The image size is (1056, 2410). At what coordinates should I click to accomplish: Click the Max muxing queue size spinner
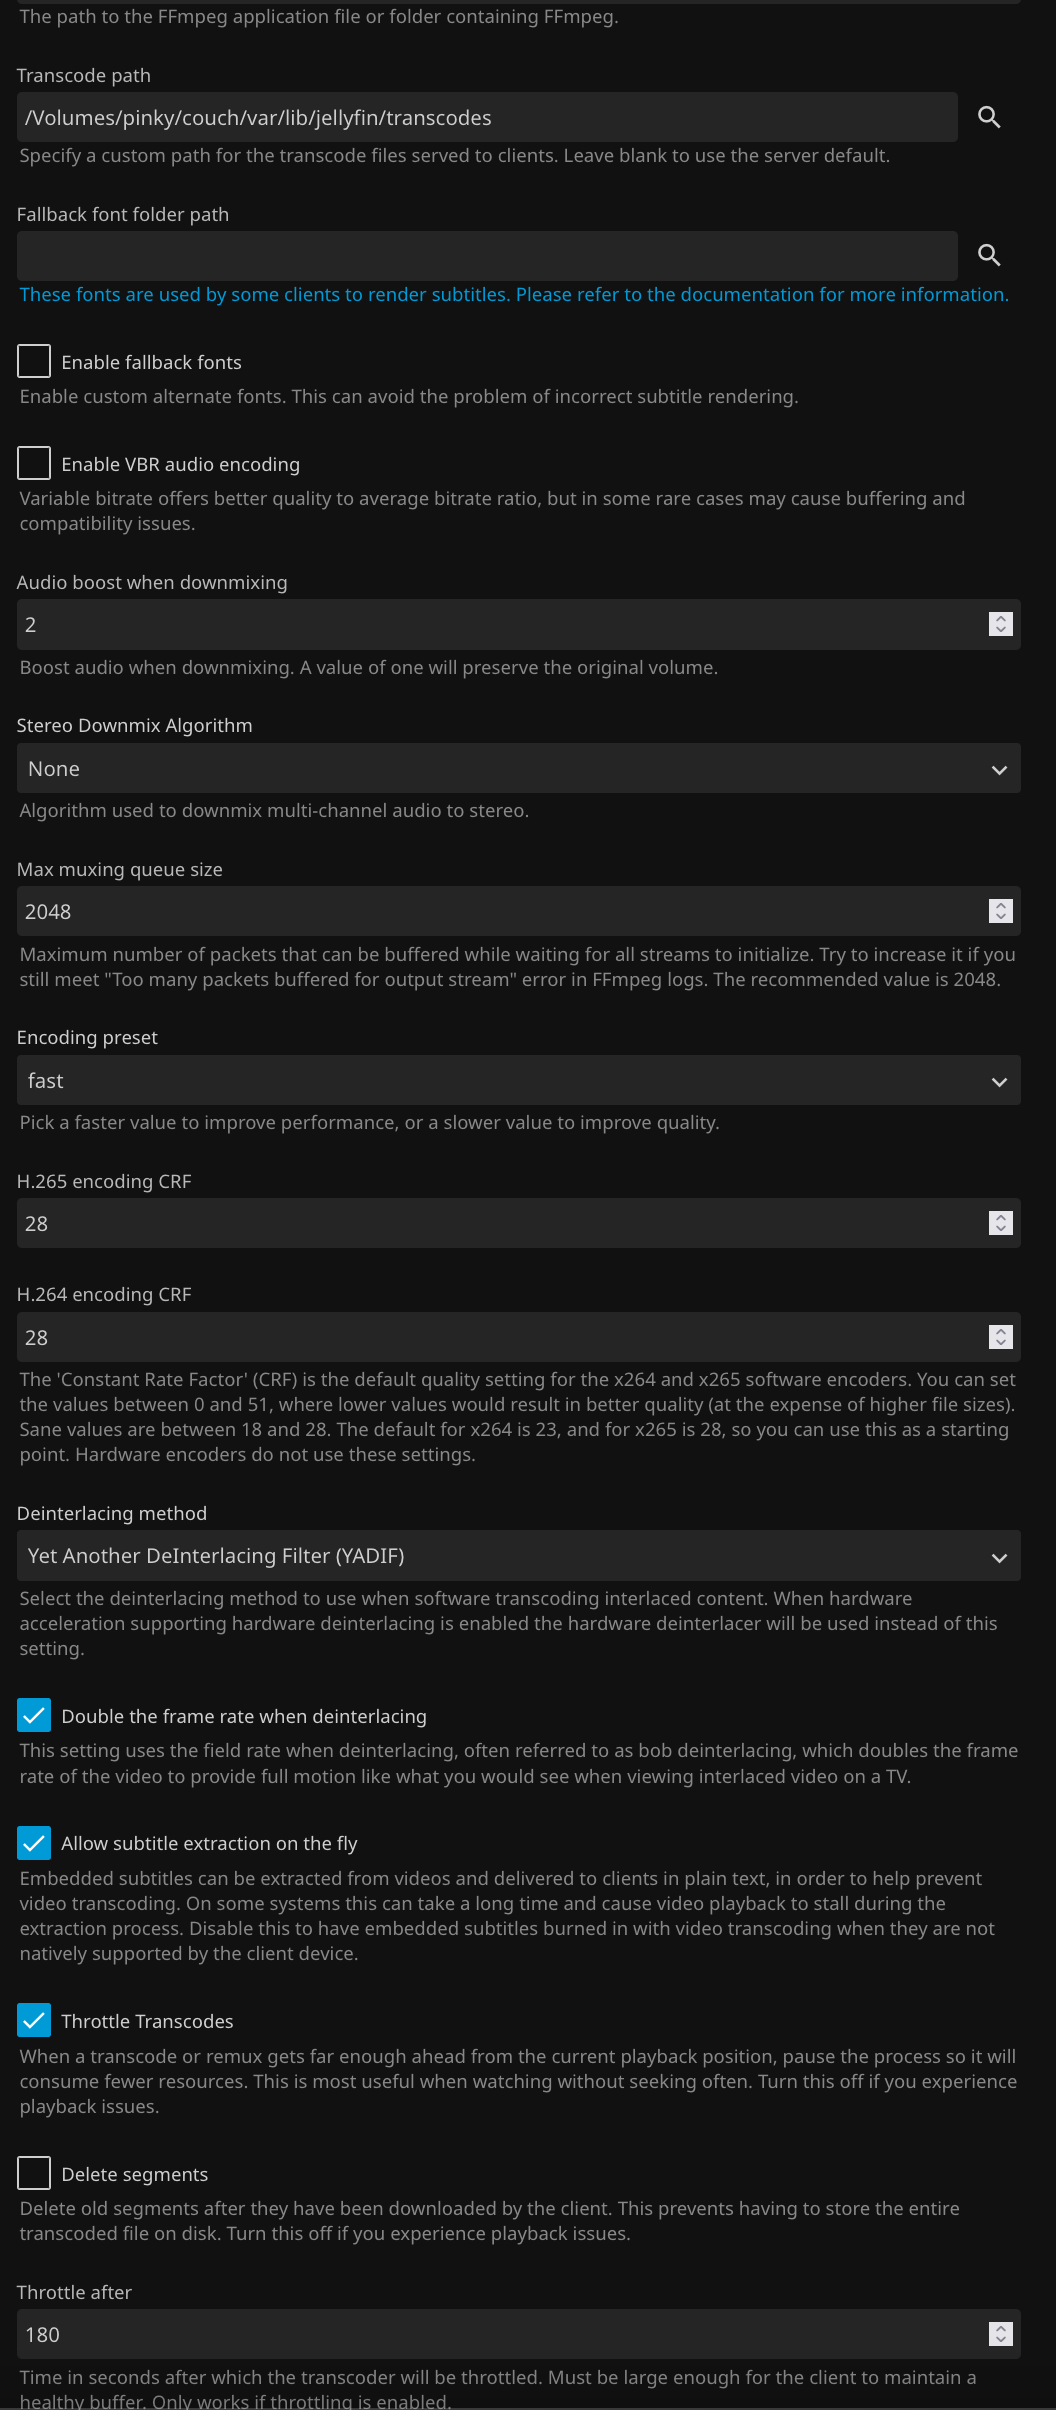click(x=1000, y=911)
